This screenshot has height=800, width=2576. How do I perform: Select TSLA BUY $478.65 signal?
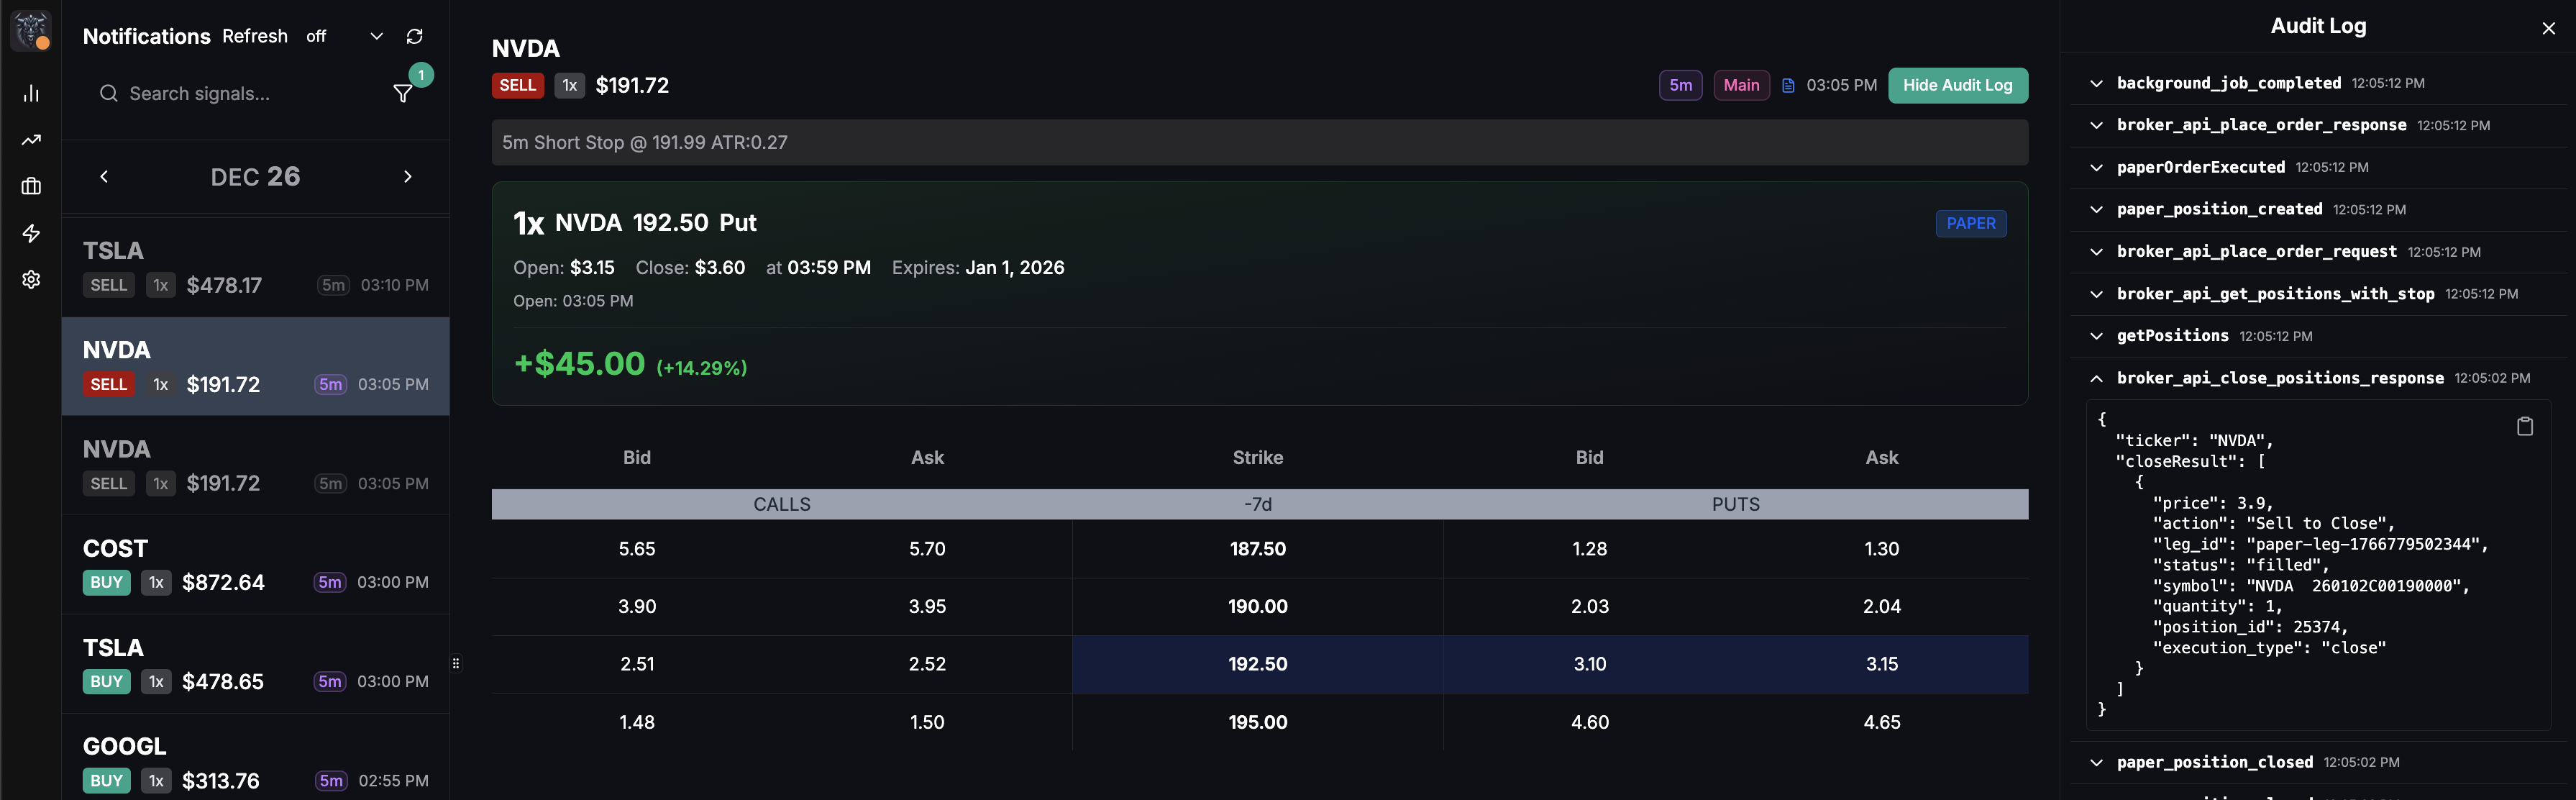click(x=256, y=664)
